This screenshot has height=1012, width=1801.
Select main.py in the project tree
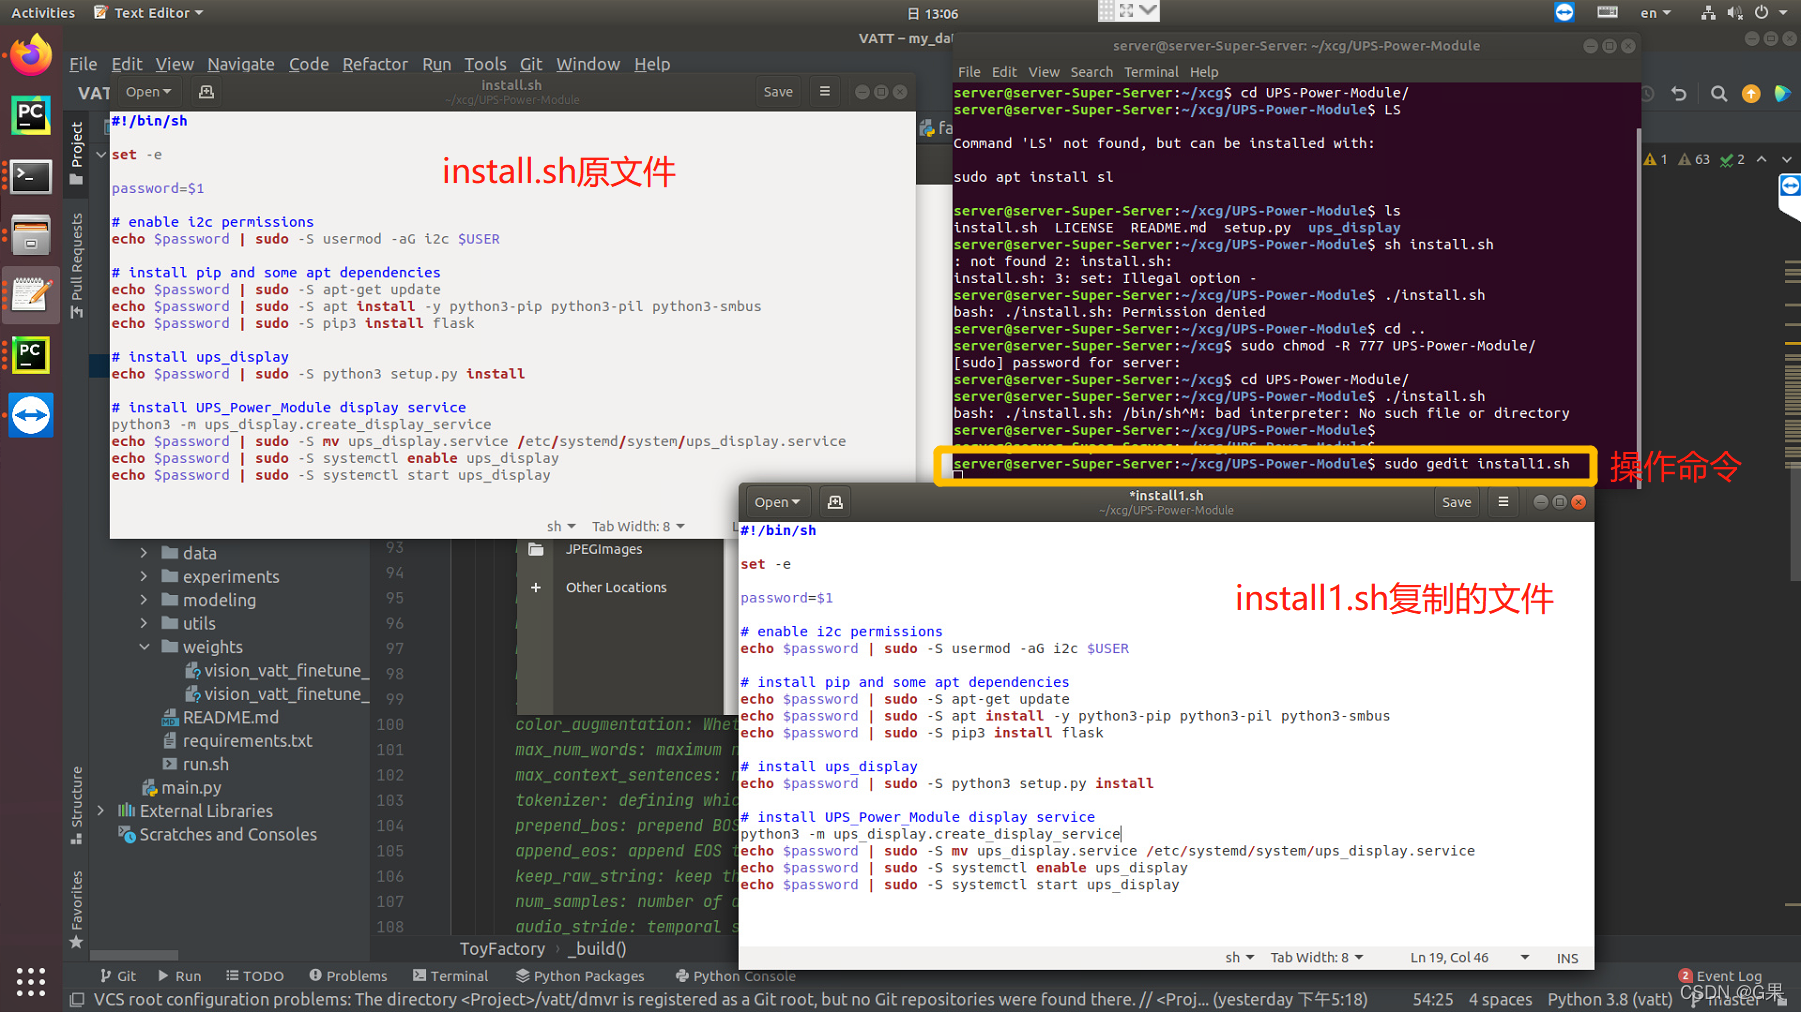click(191, 788)
